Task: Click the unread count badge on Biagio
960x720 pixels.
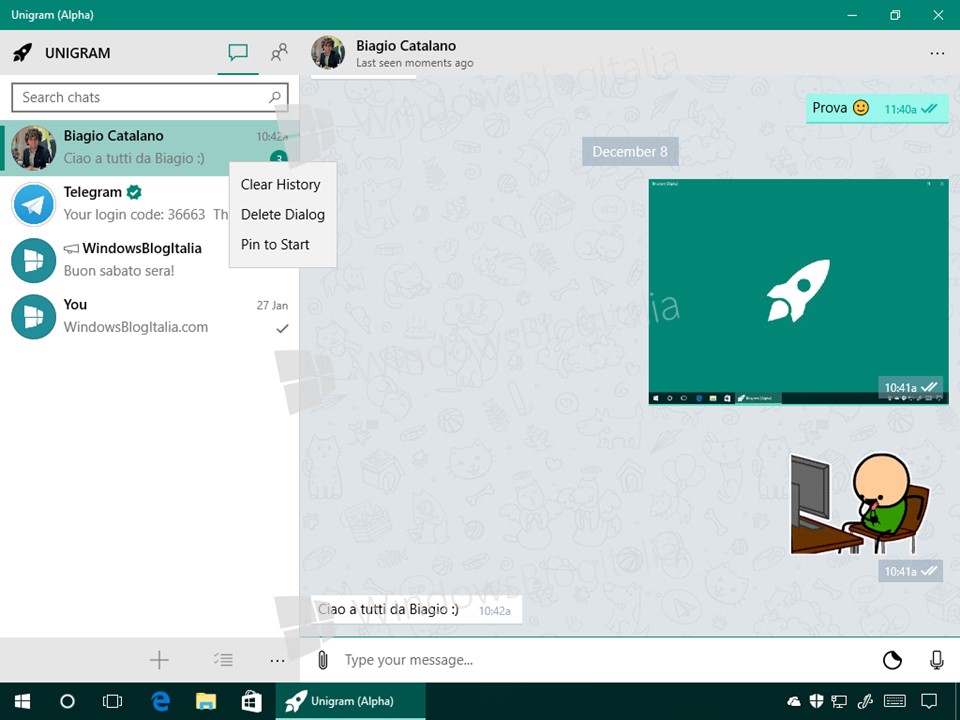Action: pos(279,159)
